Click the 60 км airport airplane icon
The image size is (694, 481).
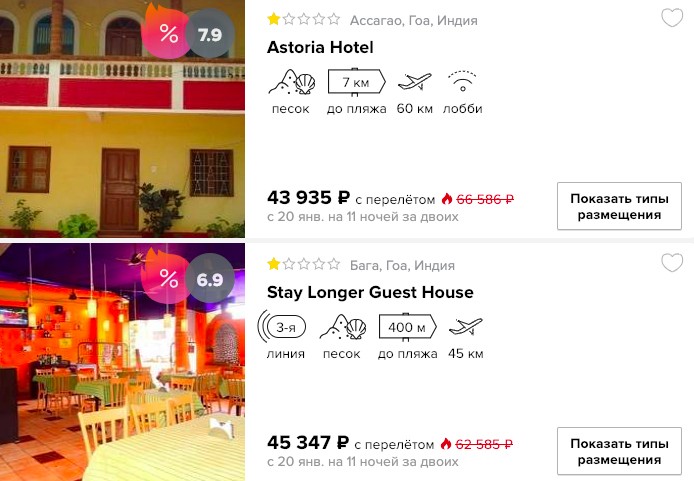click(414, 82)
